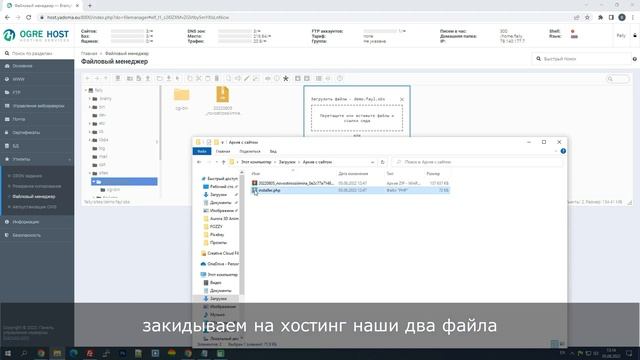Open Резервное копирование in sidebar

tap(37, 186)
